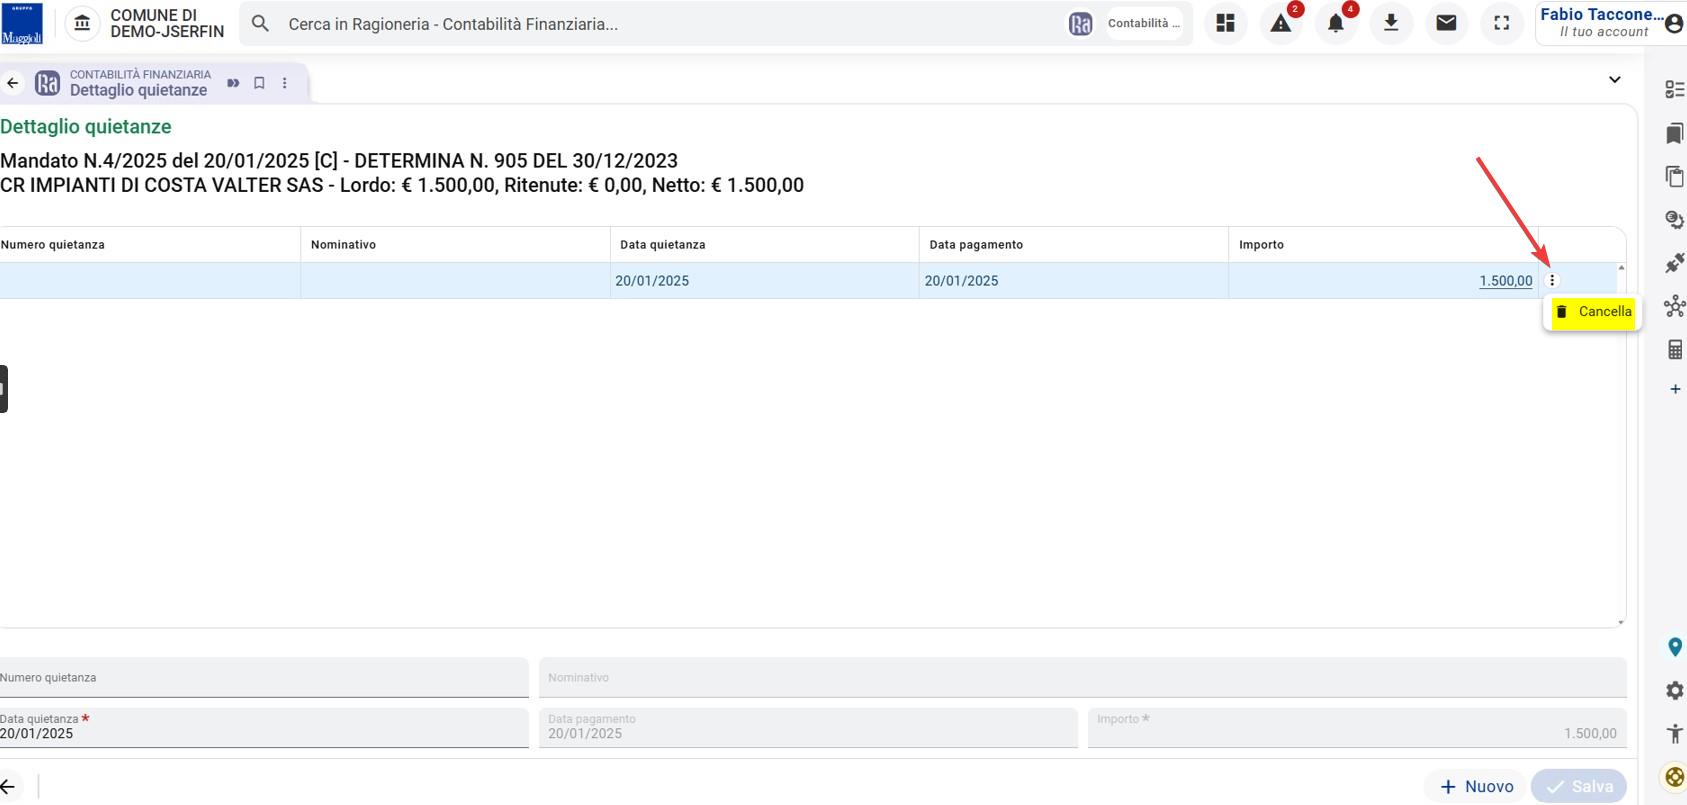
Task: Create a new entry with Nuovo
Action: click(x=1476, y=786)
